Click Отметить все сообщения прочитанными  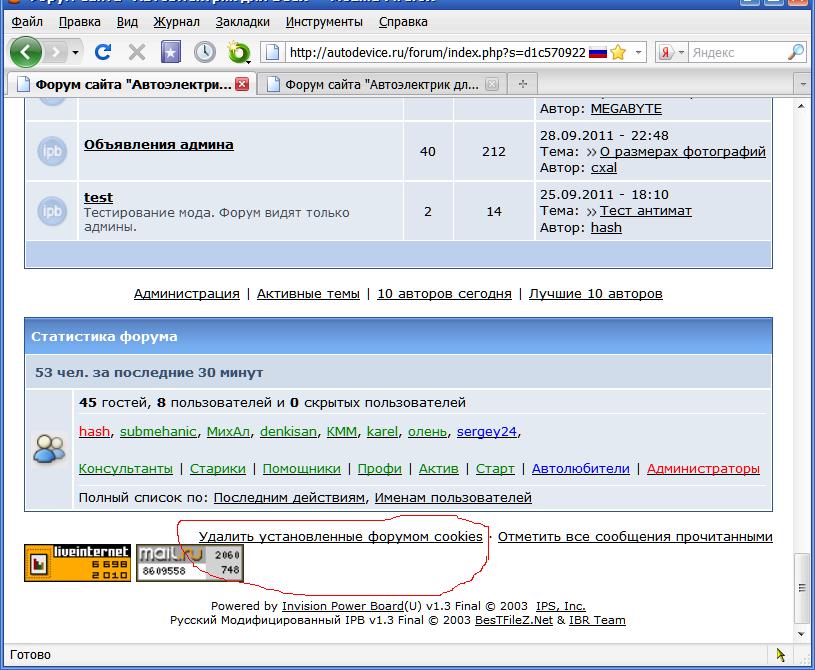pyautogui.click(x=635, y=536)
